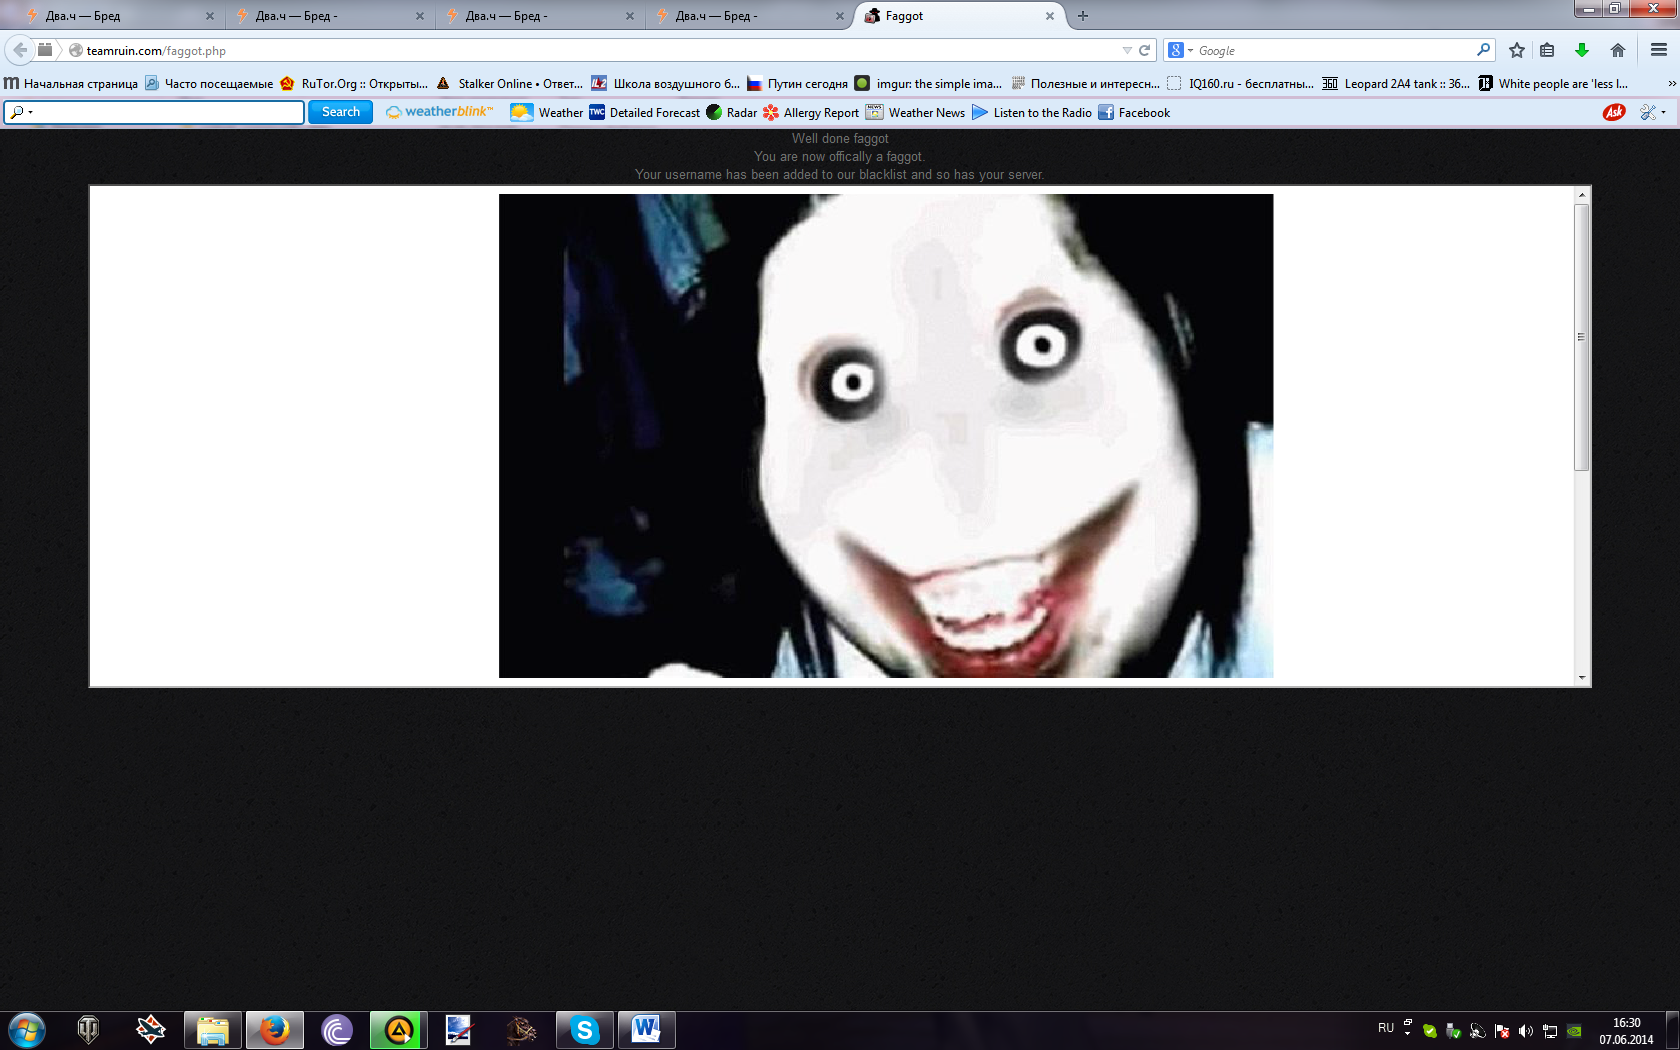Open the Firefox hamburger menu
The image size is (1680, 1050).
click(1659, 50)
